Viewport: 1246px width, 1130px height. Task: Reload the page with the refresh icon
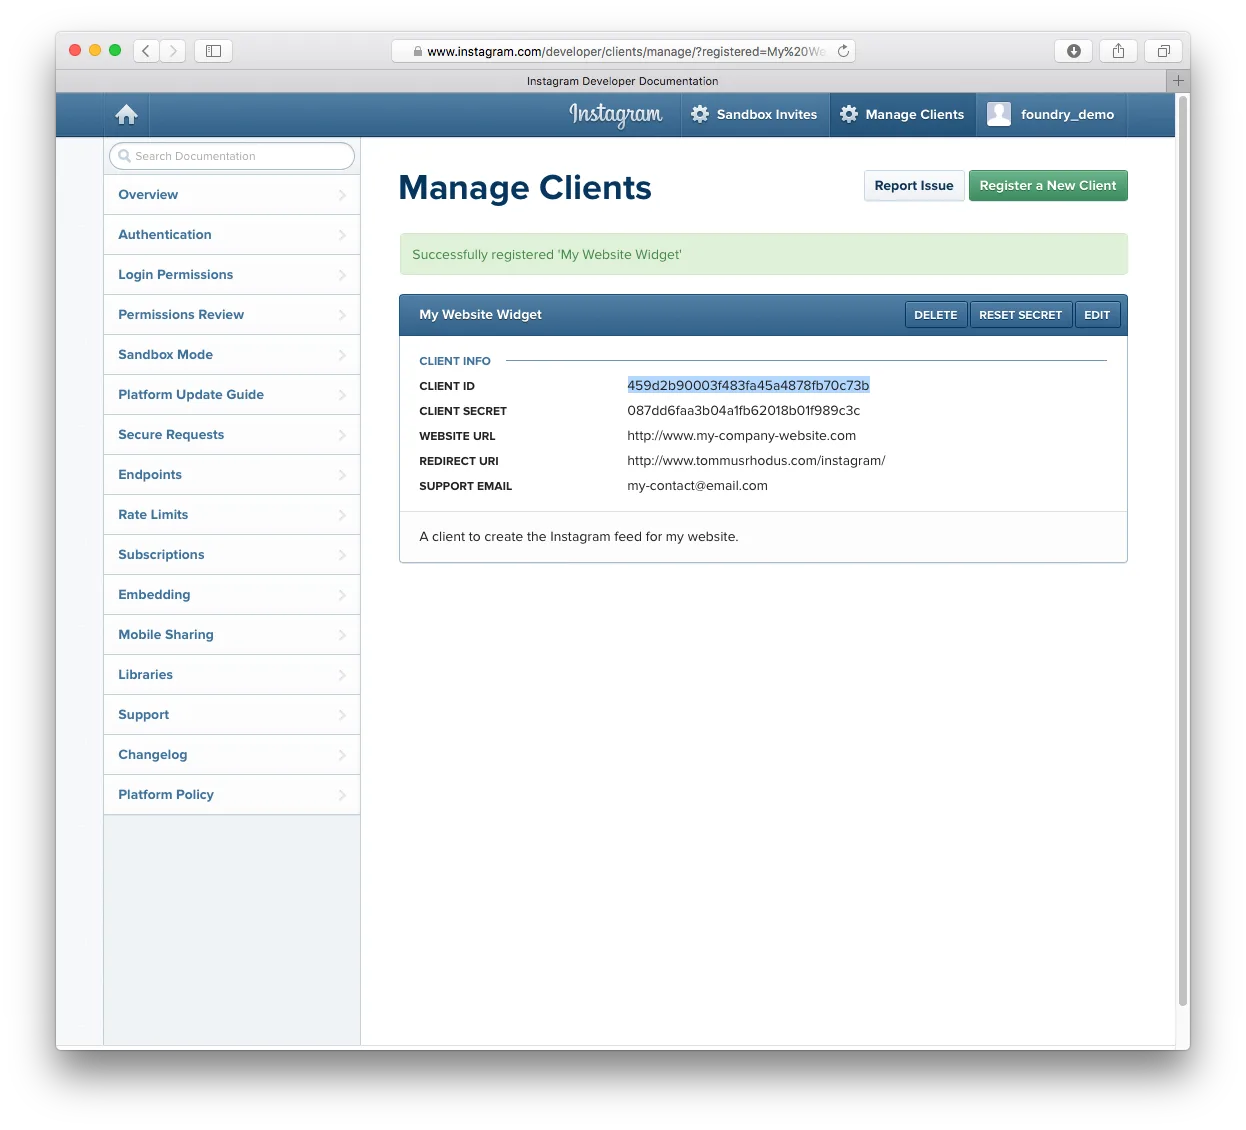click(x=843, y=51)
